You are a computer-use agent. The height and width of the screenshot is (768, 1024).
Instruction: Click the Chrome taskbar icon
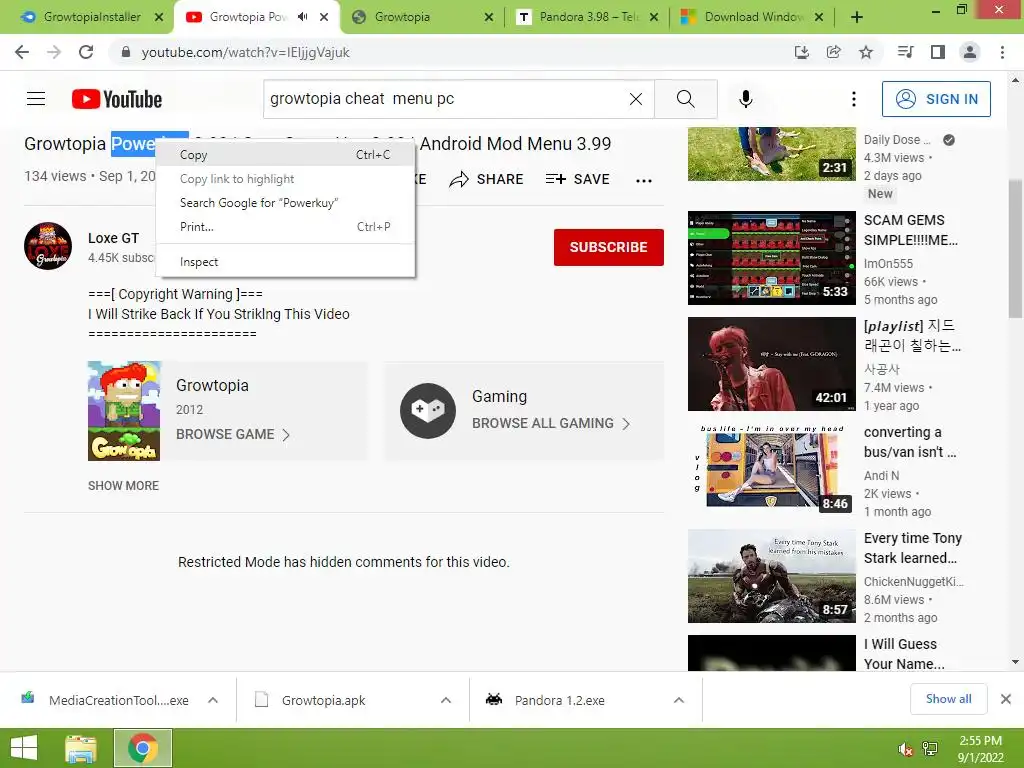pos(143,748)
